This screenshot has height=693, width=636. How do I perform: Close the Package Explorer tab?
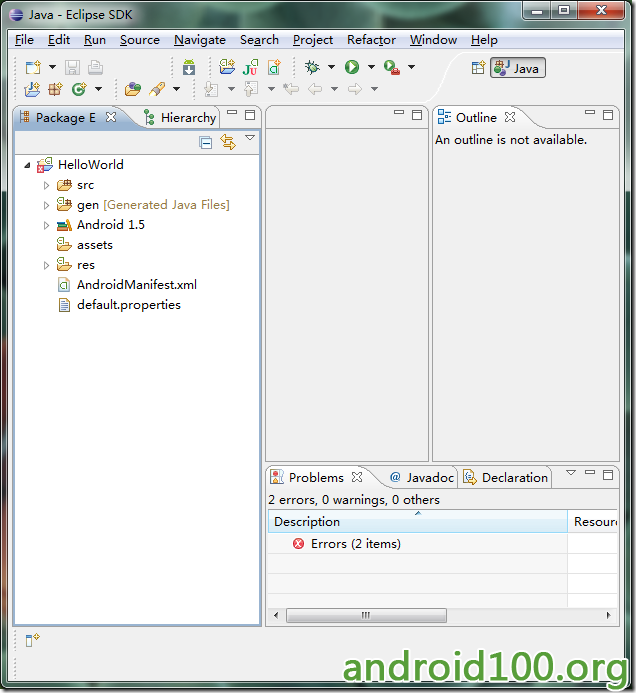tap(111, 117)
